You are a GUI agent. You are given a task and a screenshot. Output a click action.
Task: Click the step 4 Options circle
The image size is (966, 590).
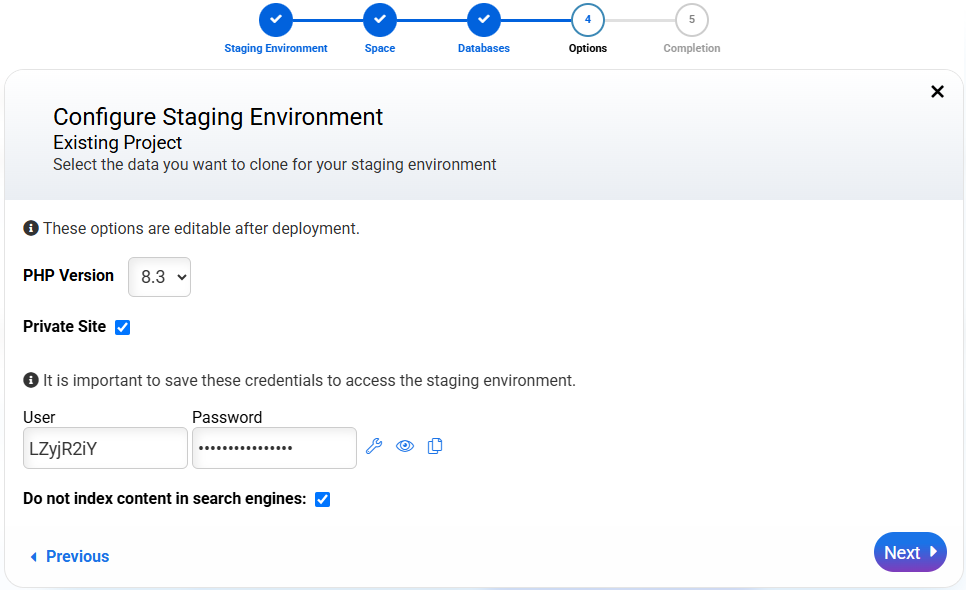coord(588,20)
